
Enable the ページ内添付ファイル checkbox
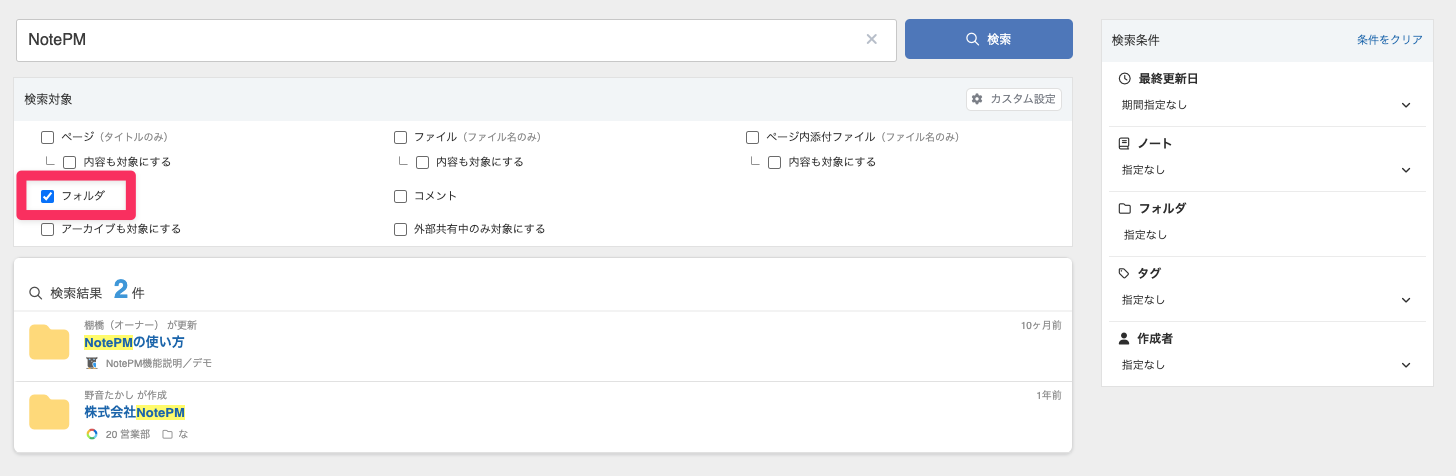click(753, 137)
